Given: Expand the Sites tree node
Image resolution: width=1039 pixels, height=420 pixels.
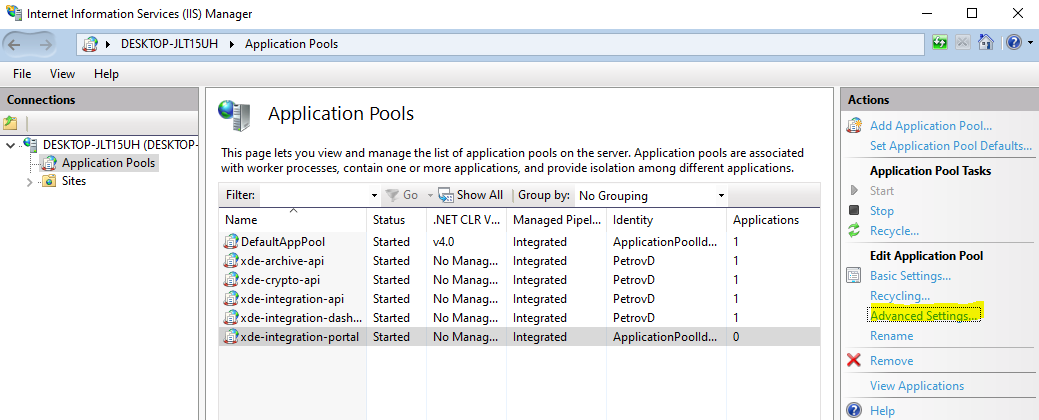Looking at the screenshot, I should tap(29, 182).
